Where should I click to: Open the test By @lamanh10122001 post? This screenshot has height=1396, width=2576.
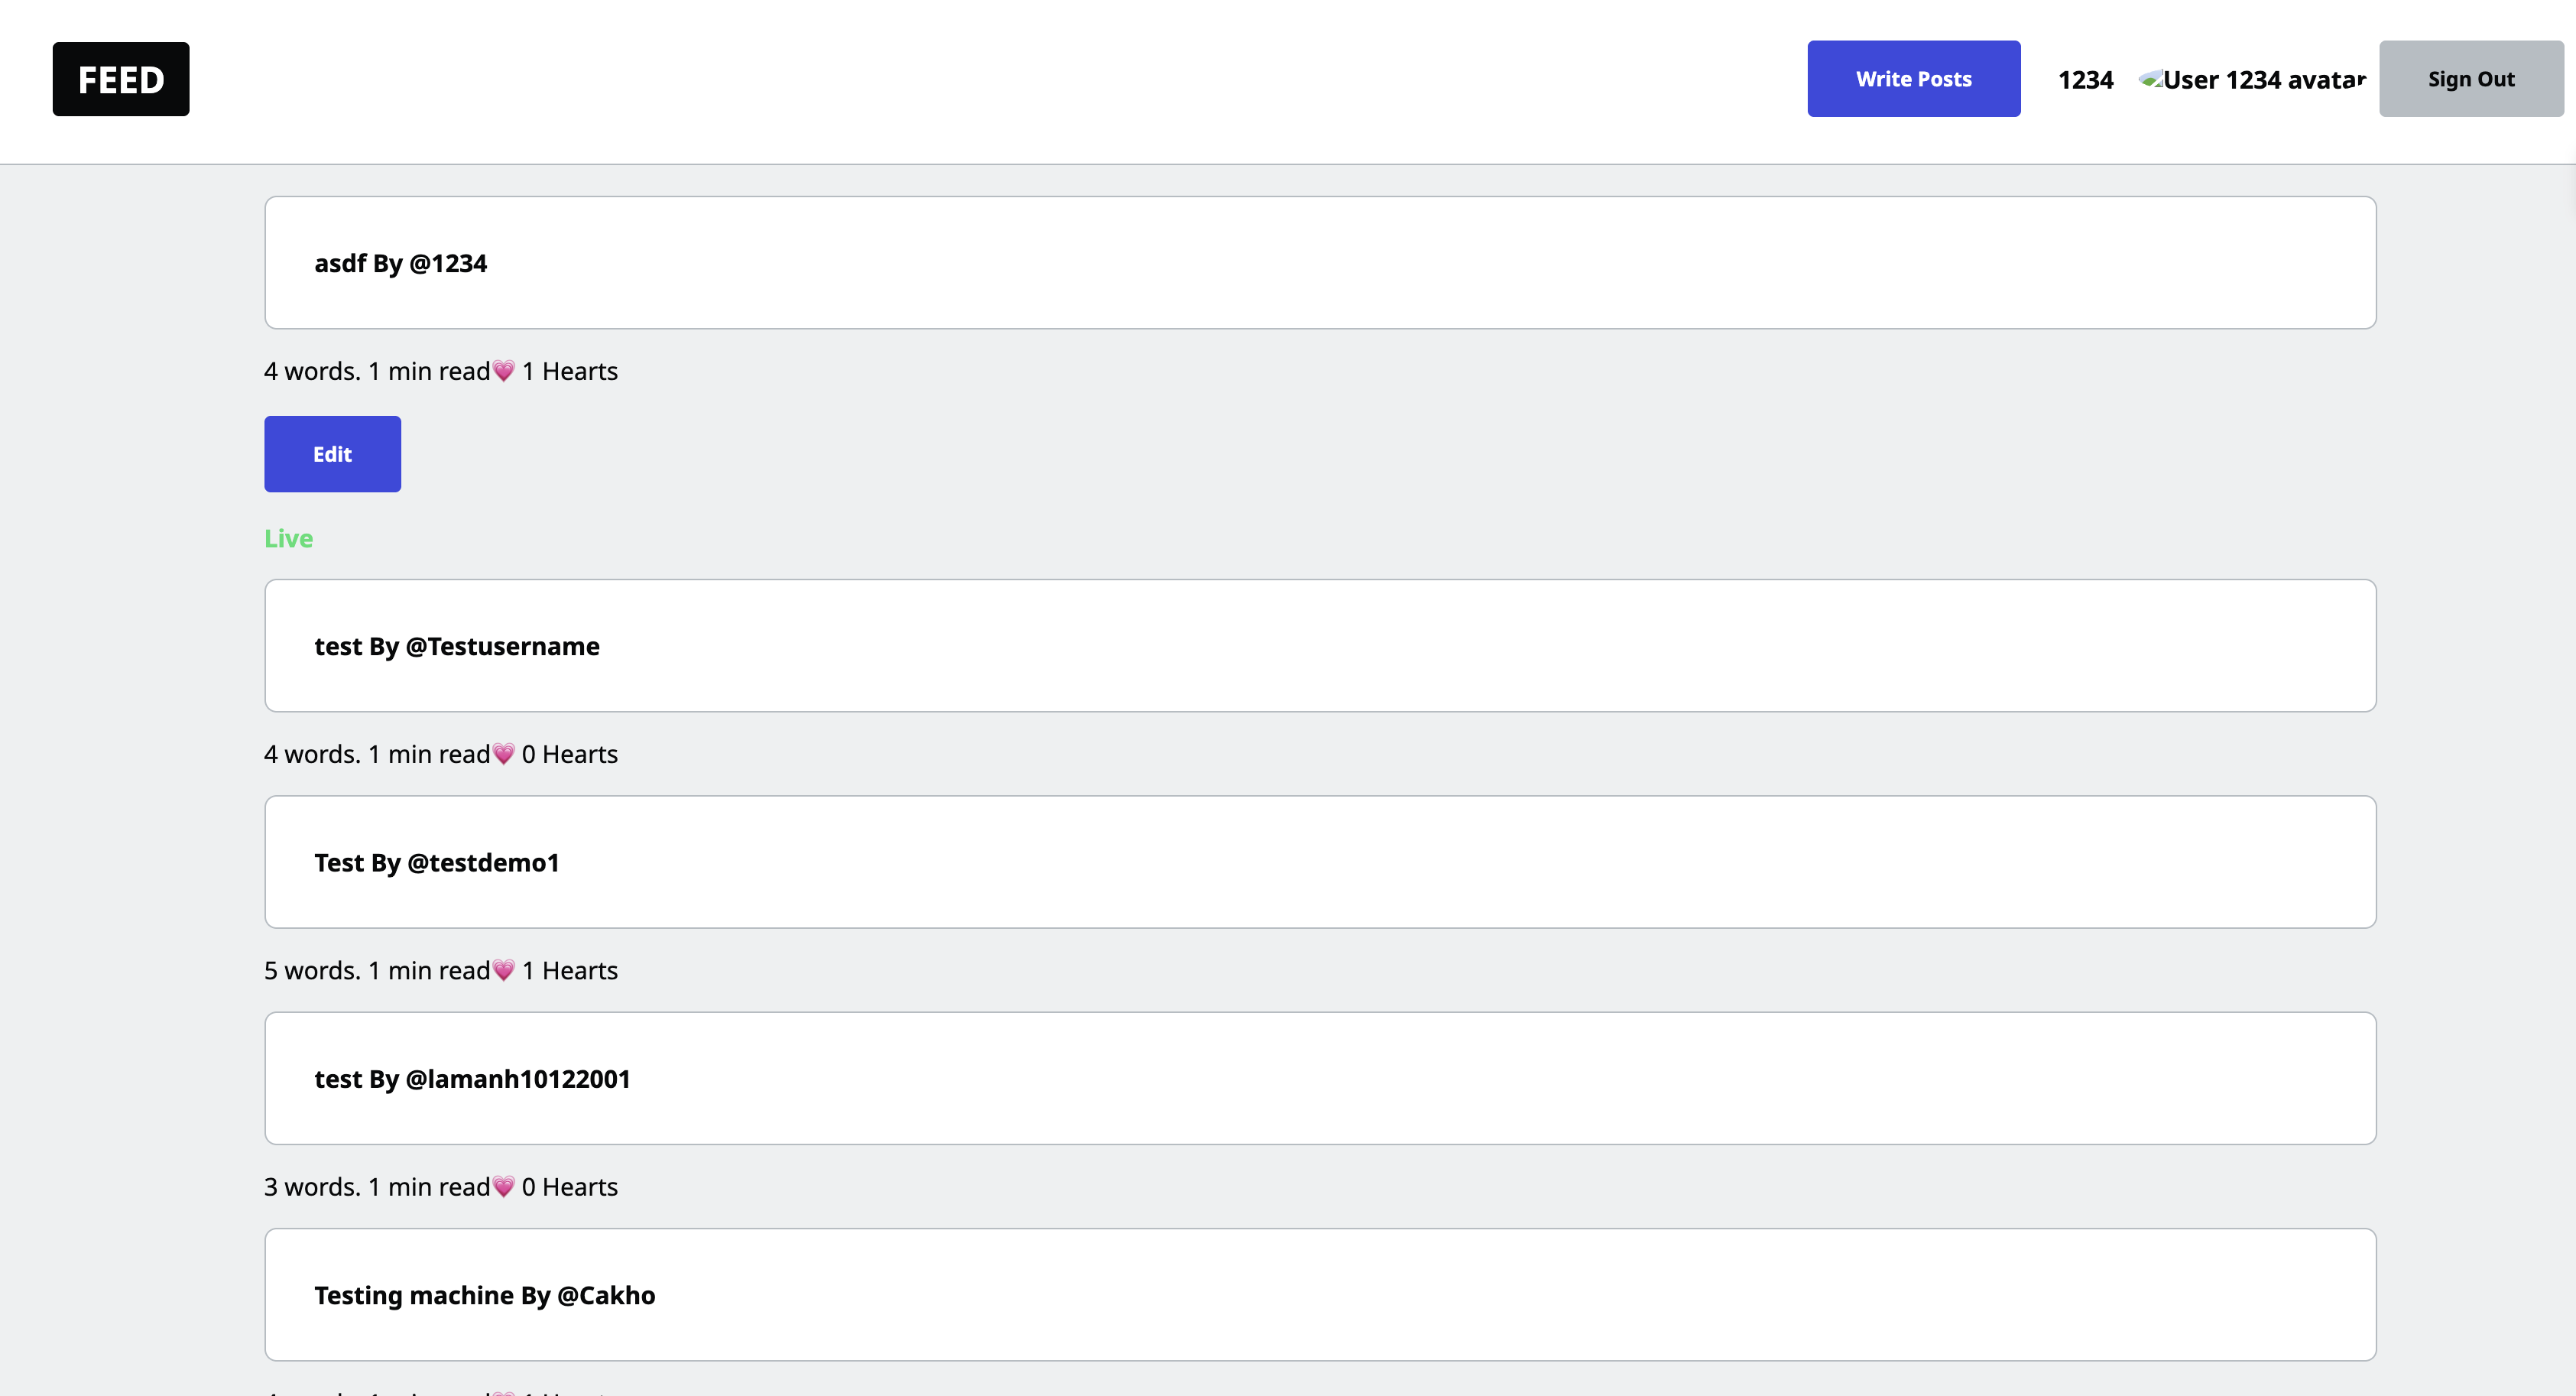472,1079
